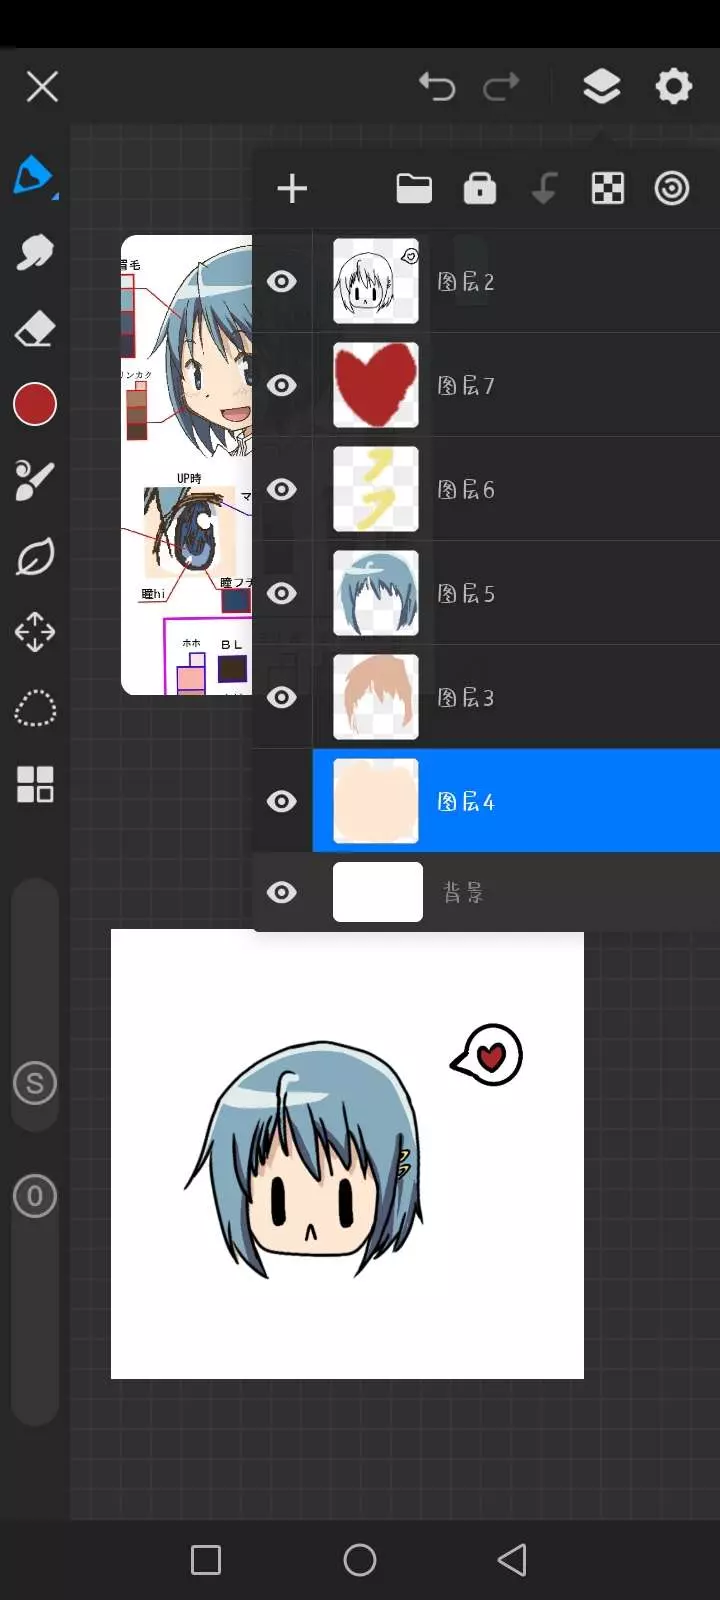Toggle the layers panel icon
Screen dimensions: 720x1600
pyautogui.click(x=601, y=87)
